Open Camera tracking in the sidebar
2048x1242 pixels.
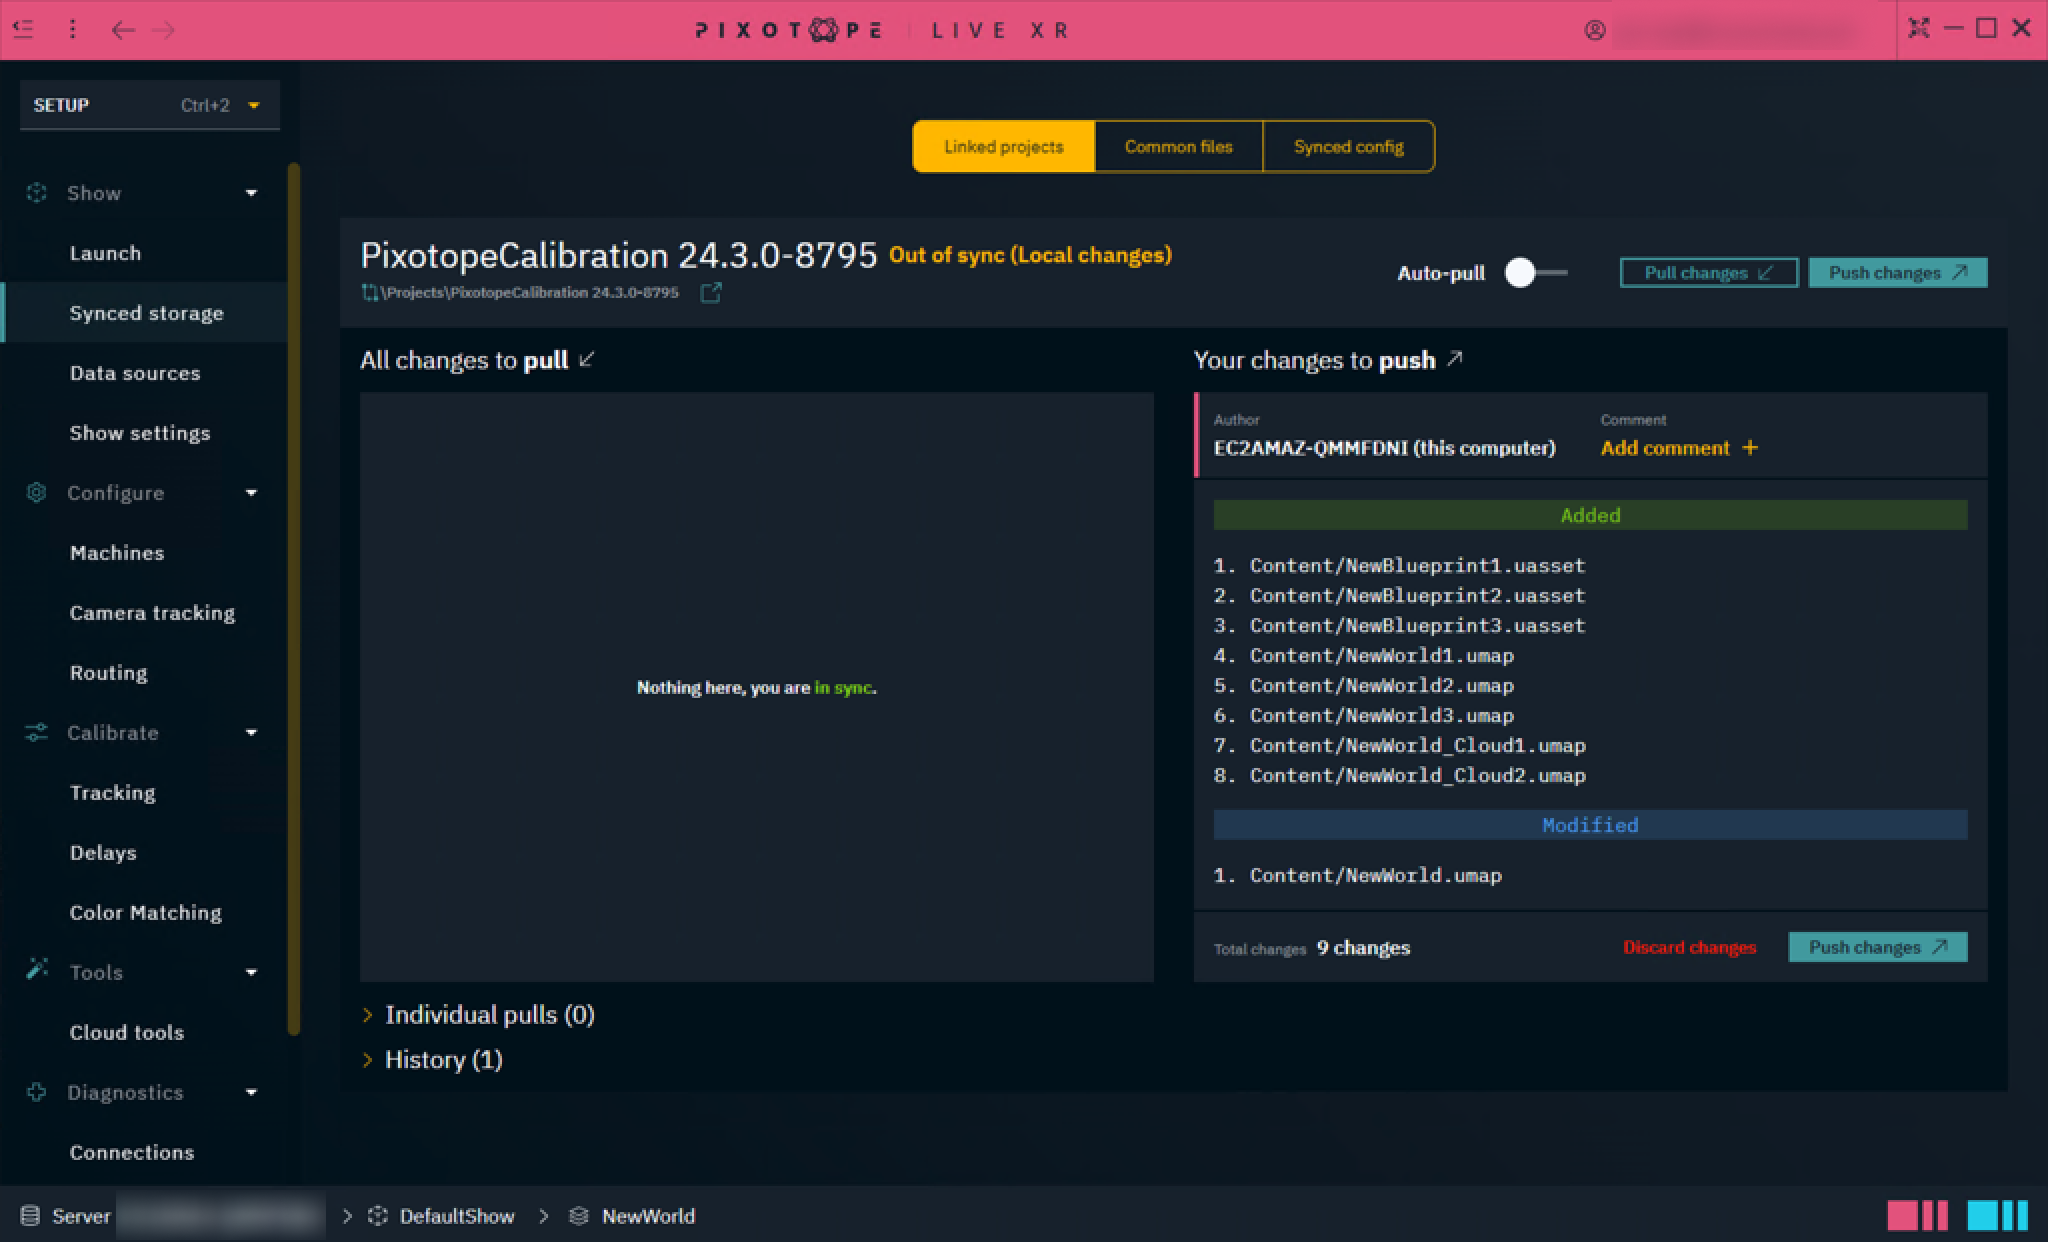(152, 613)
